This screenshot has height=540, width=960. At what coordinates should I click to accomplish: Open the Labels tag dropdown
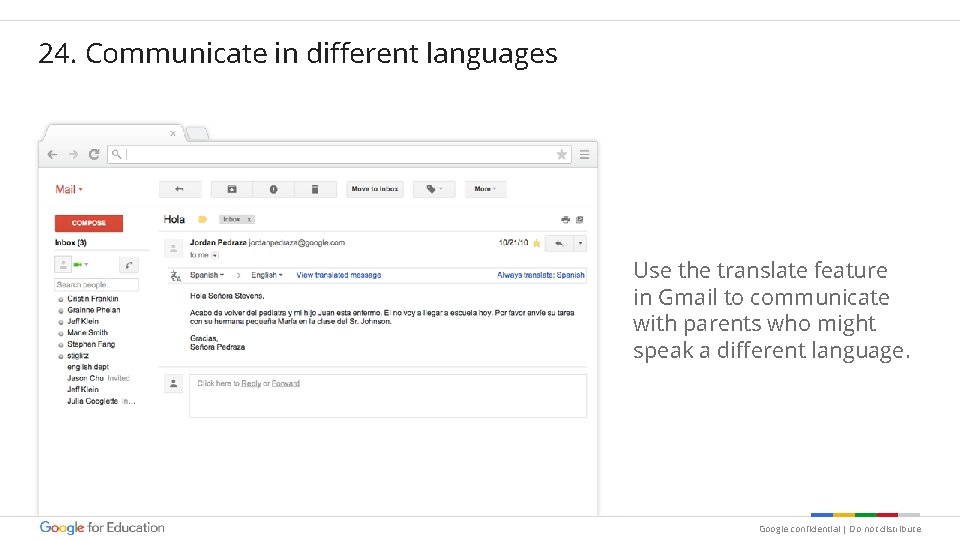pyautogui.click(x=434, y=189)
